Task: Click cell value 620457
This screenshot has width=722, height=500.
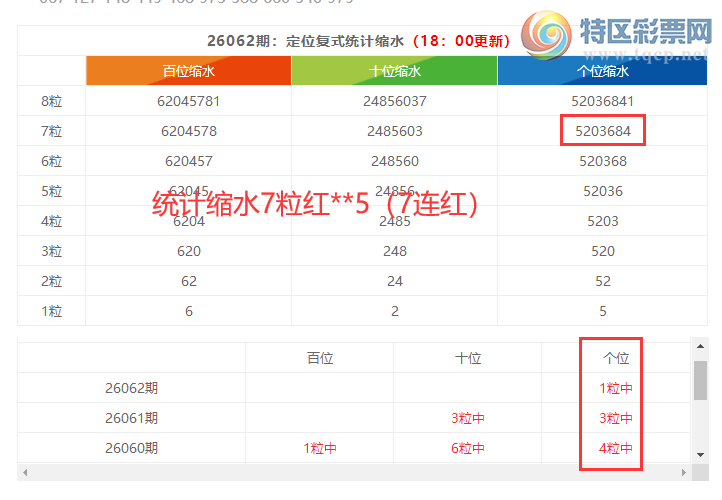Action: point(189,161)
